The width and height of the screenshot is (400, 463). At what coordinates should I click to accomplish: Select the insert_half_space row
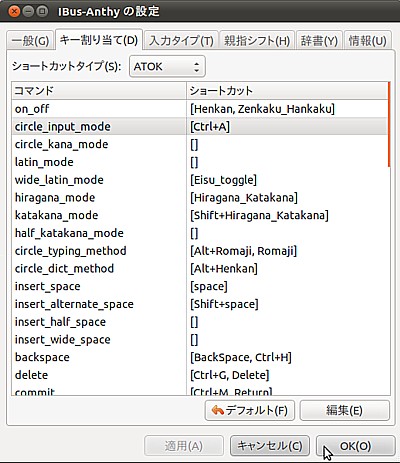point(200,322)
